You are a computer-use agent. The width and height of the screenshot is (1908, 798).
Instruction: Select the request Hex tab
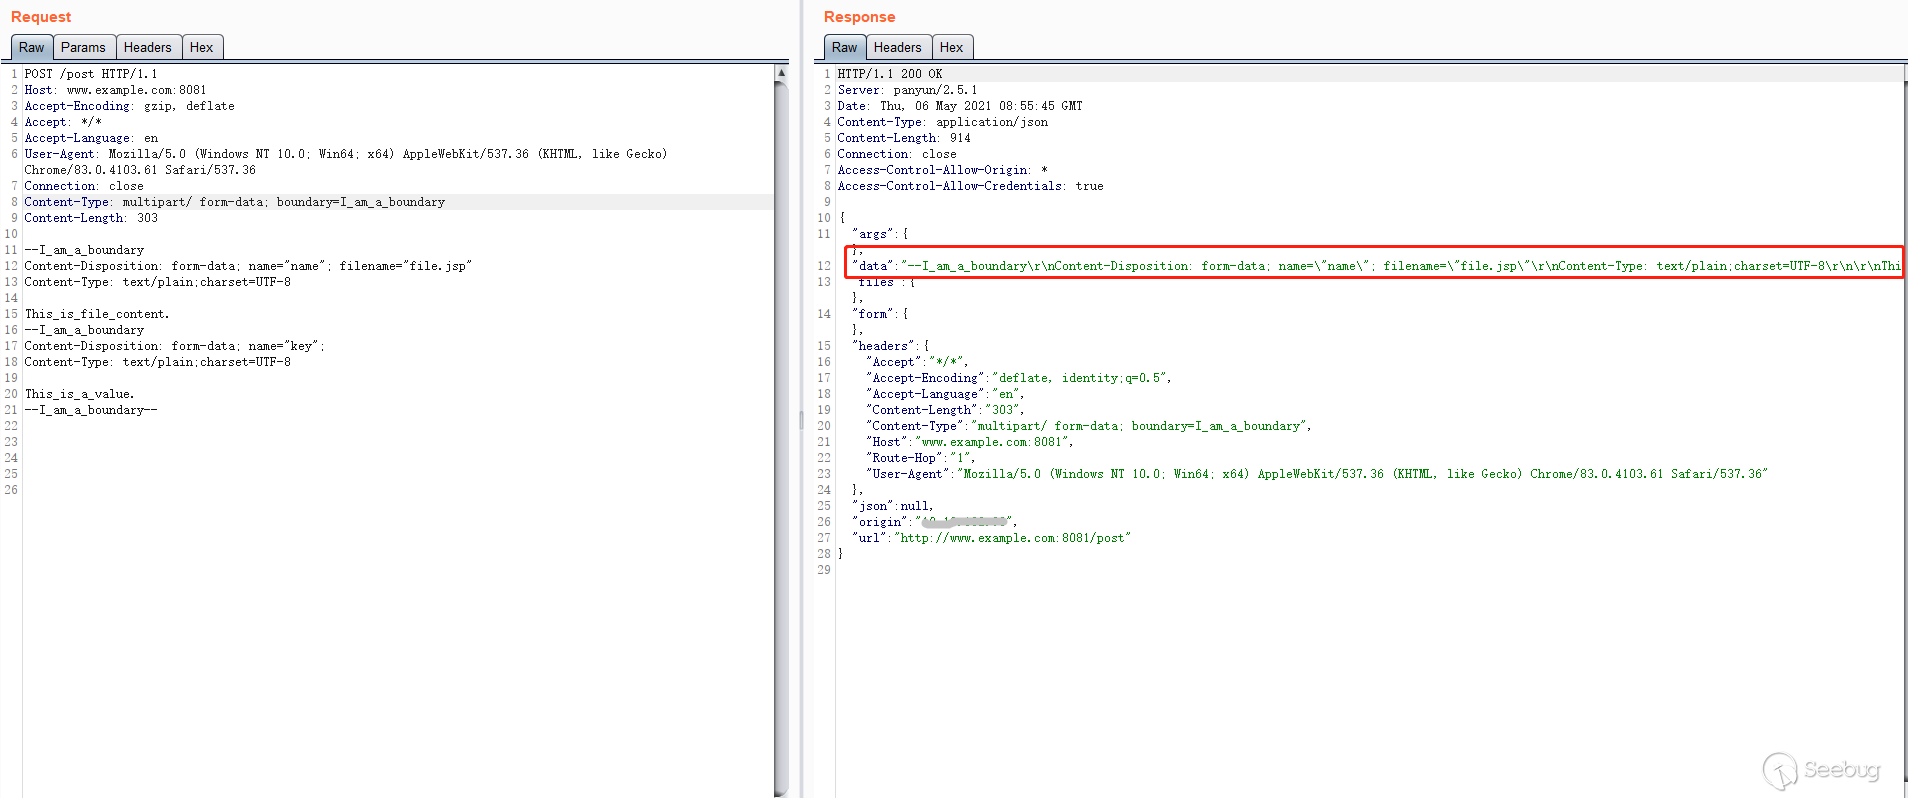coord(201,47)
